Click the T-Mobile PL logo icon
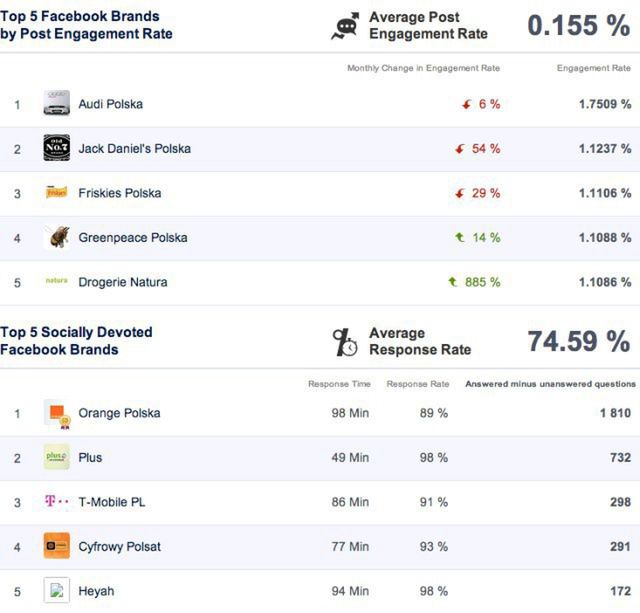 (57, 502)
